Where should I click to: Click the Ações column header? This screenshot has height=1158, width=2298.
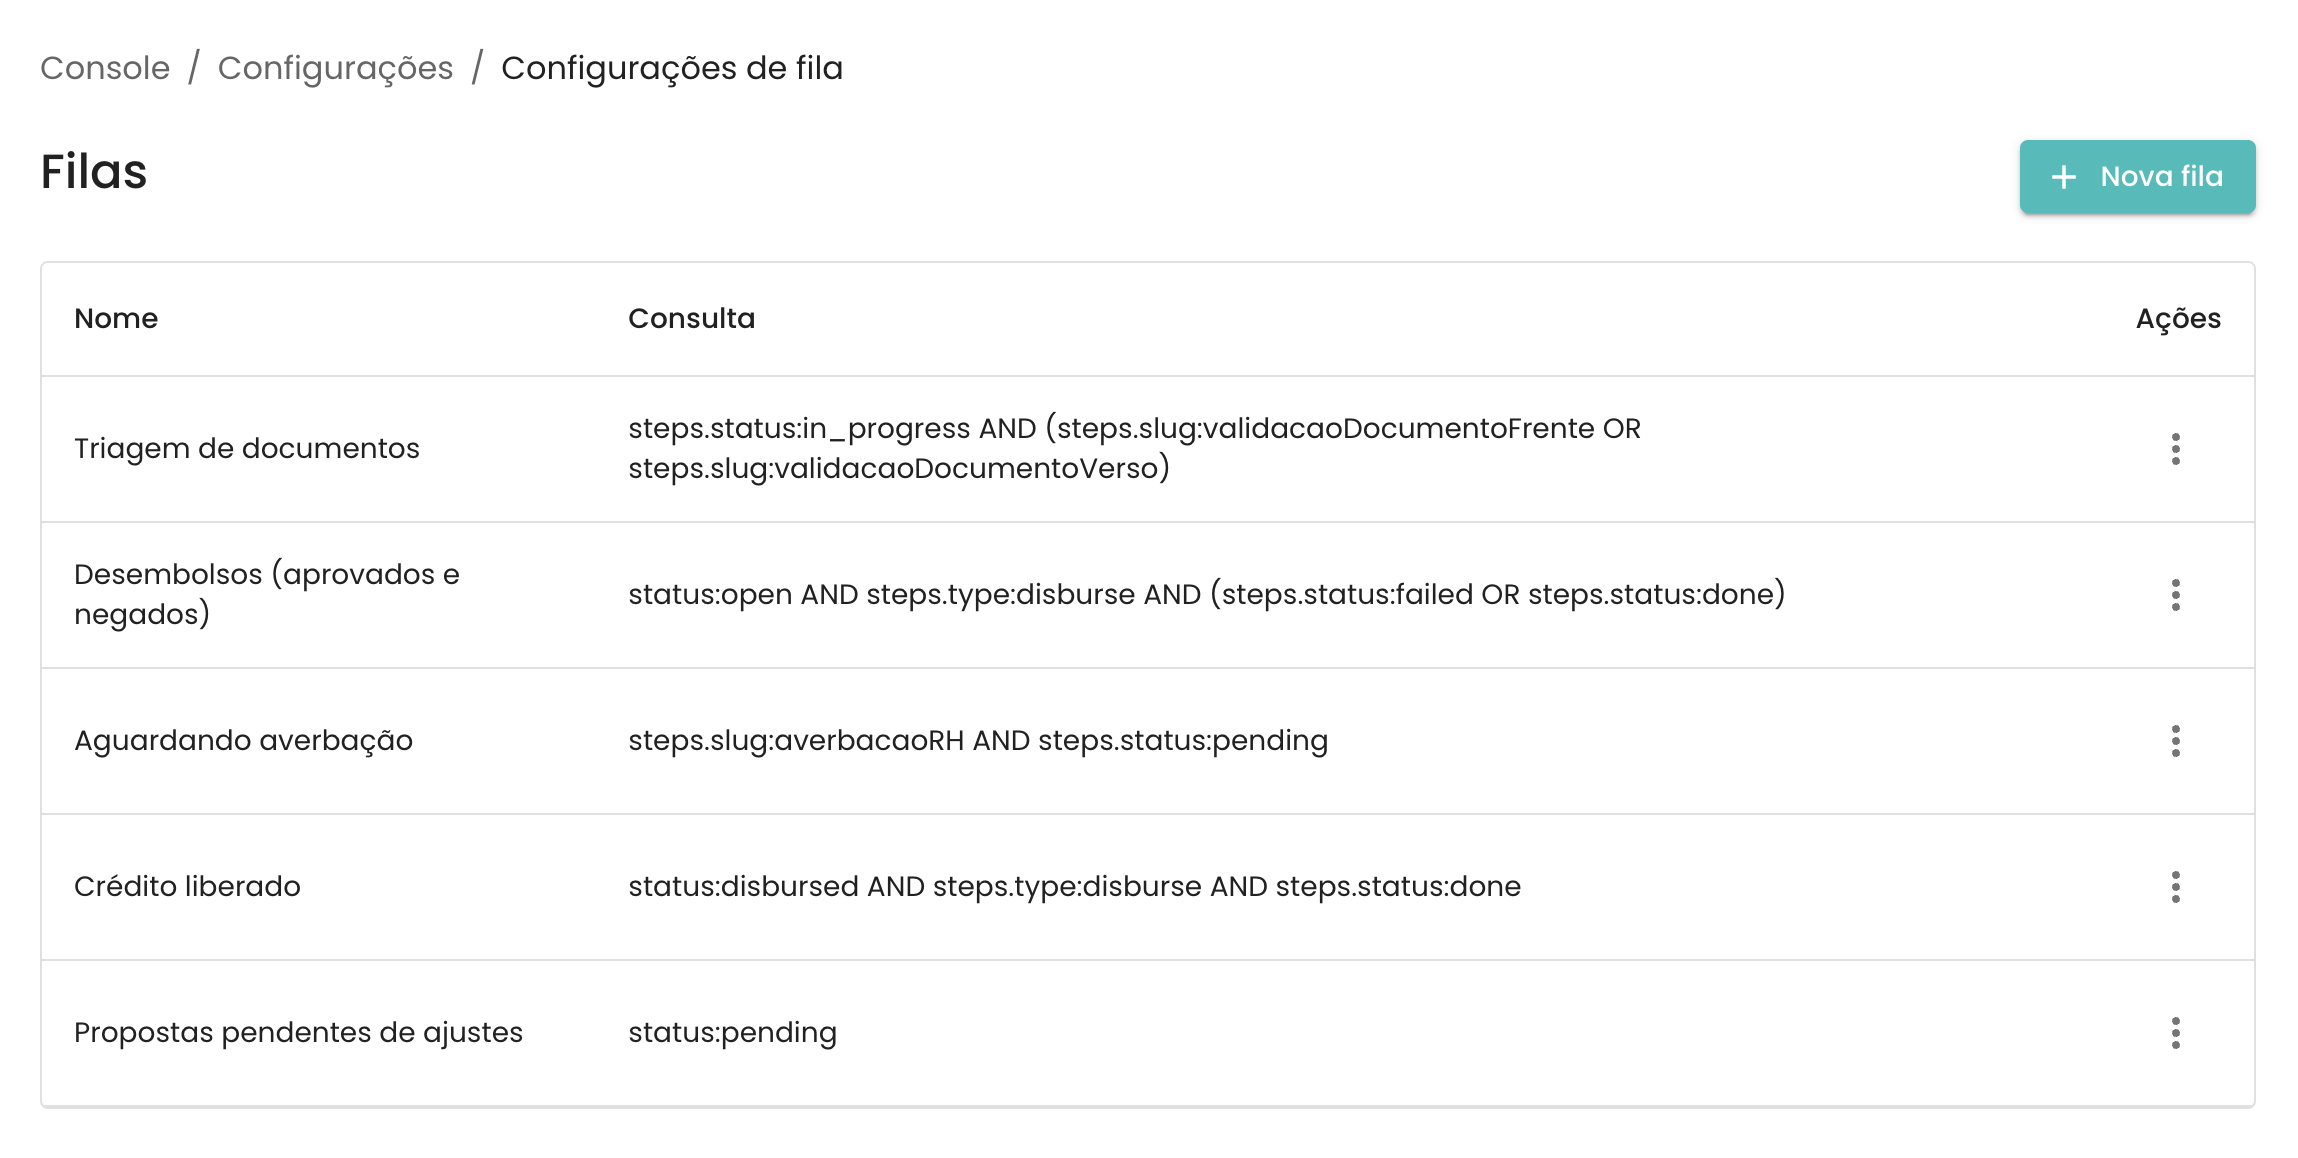(x=2178, y=318)
